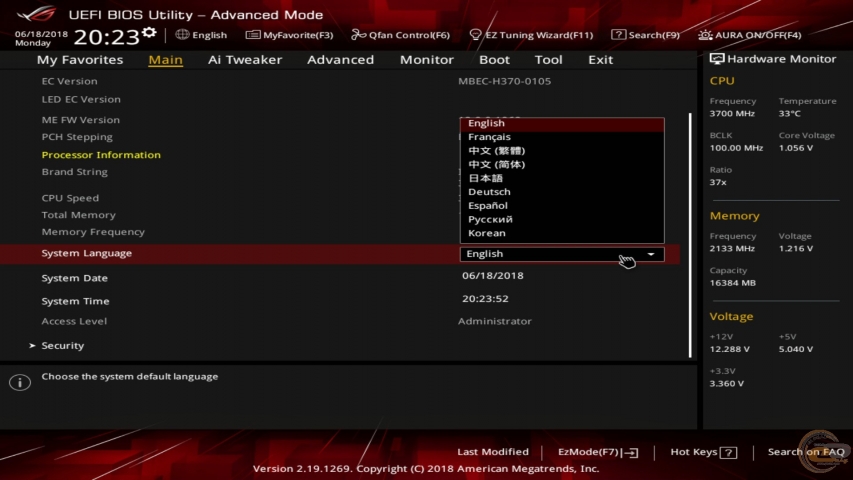This screenshot has width=853, height=480.
Task: Open Search(F9)
Action: 645,35
